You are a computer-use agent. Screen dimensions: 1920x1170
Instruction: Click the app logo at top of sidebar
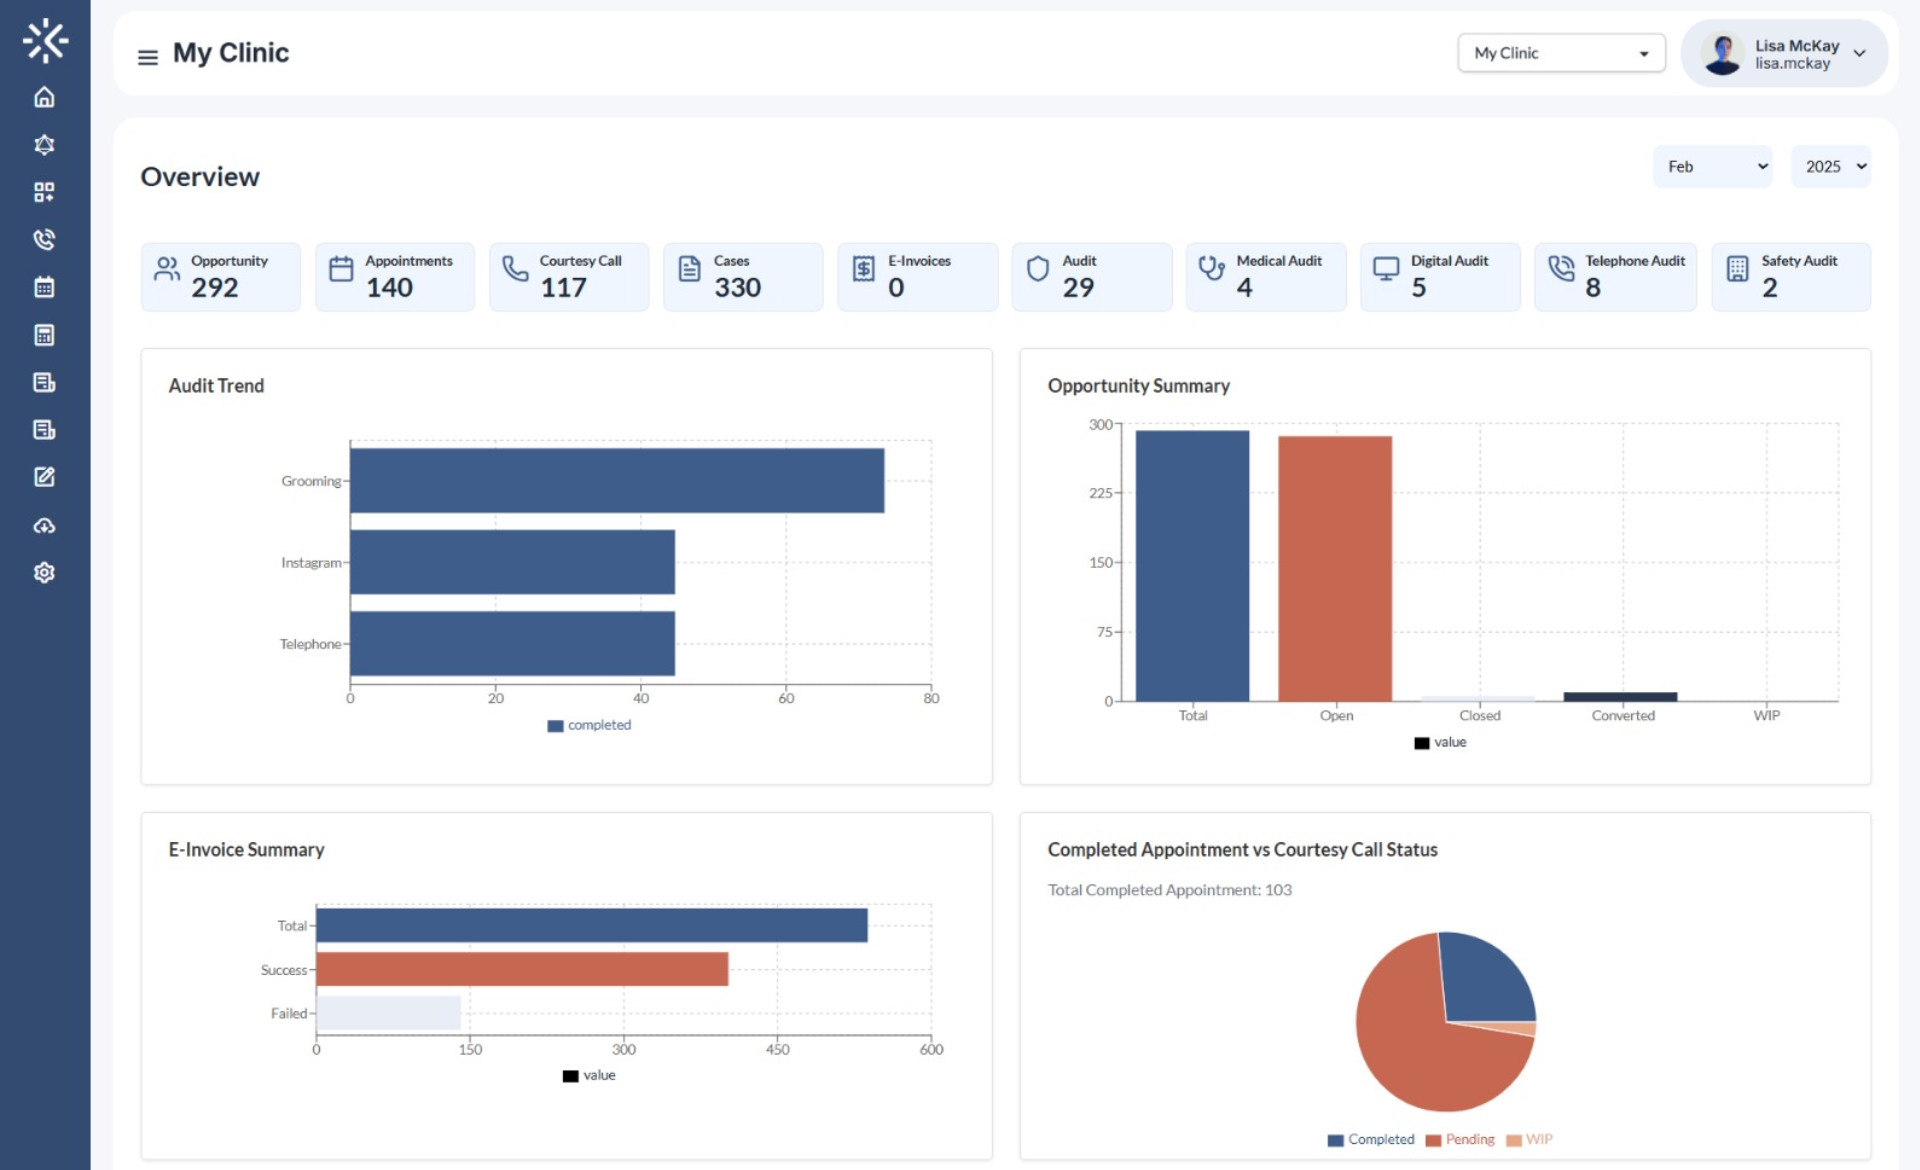(x=44, y=40)
